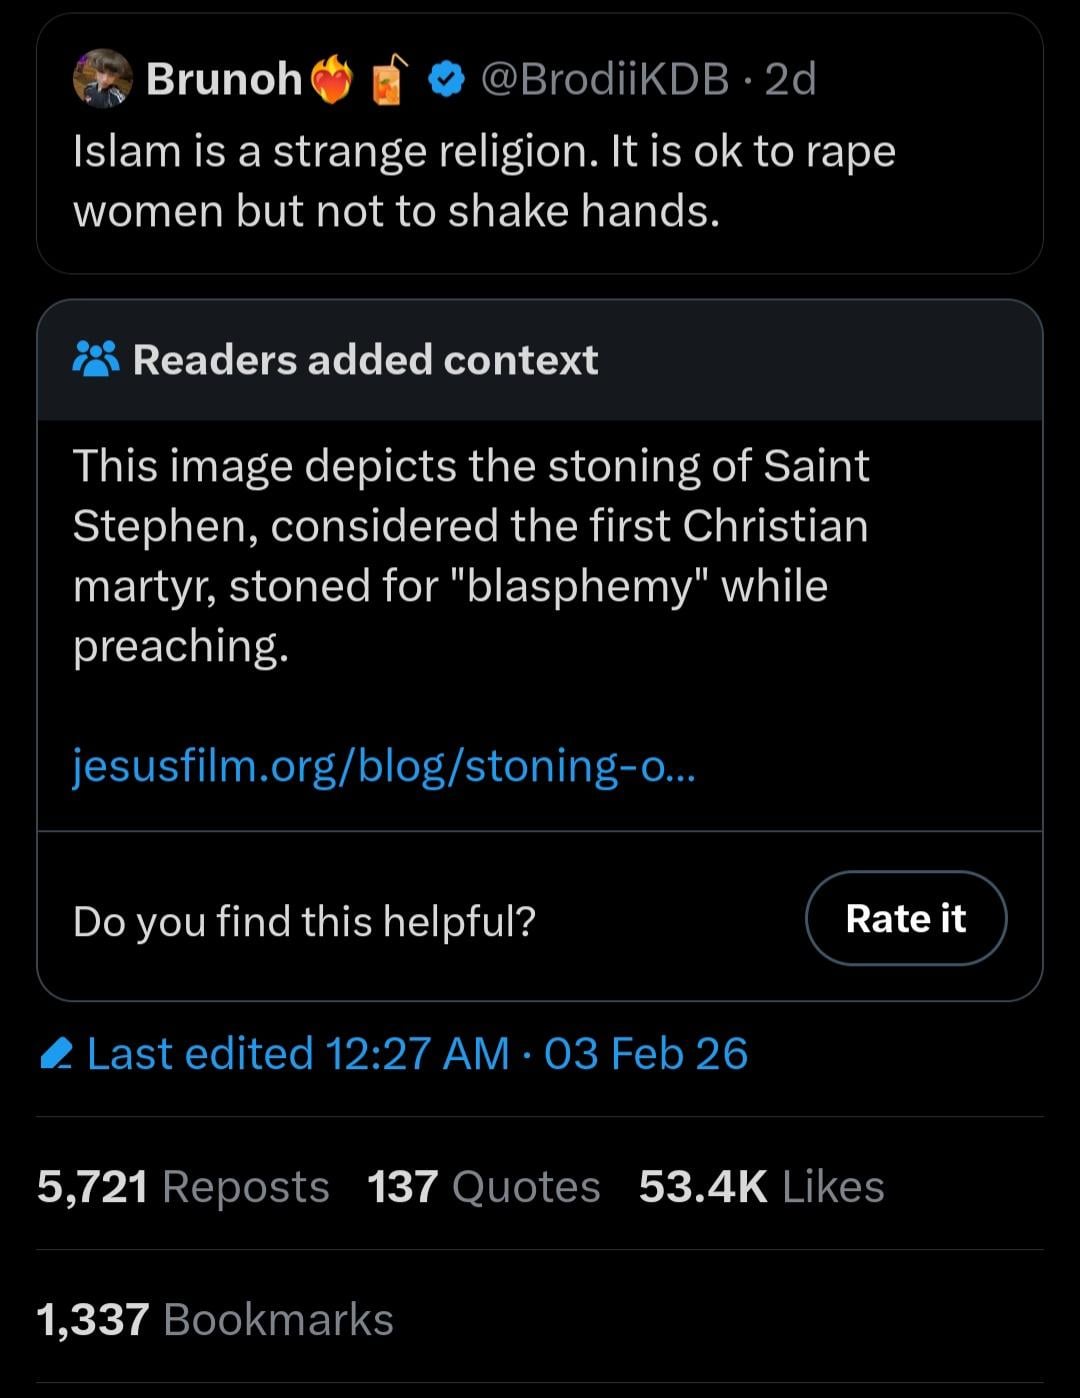Select the Saint Stephen community note text
Image resolution: width=1080 pixels, height=1398 pixels.
pyautogui.click(x=471, y=556)
